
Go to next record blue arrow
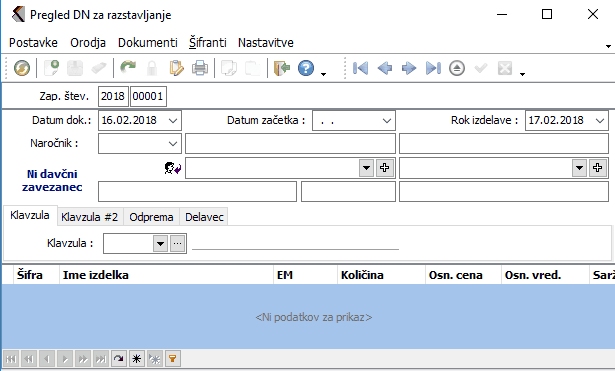(x=409, y=68)
